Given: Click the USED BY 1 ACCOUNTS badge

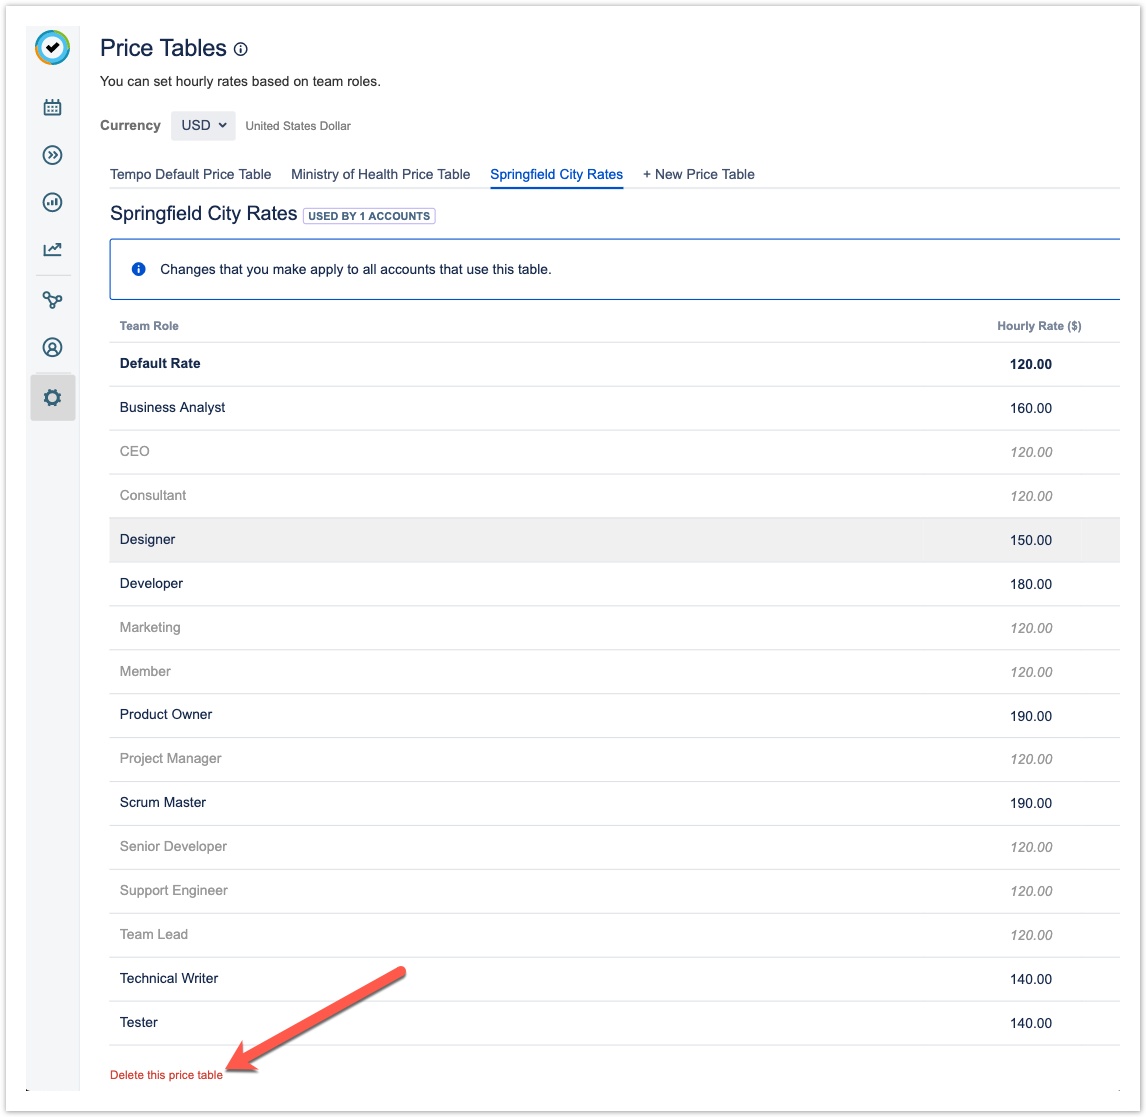Looking at the screenshot, I should pyautogui.click(x=369, y=216).
